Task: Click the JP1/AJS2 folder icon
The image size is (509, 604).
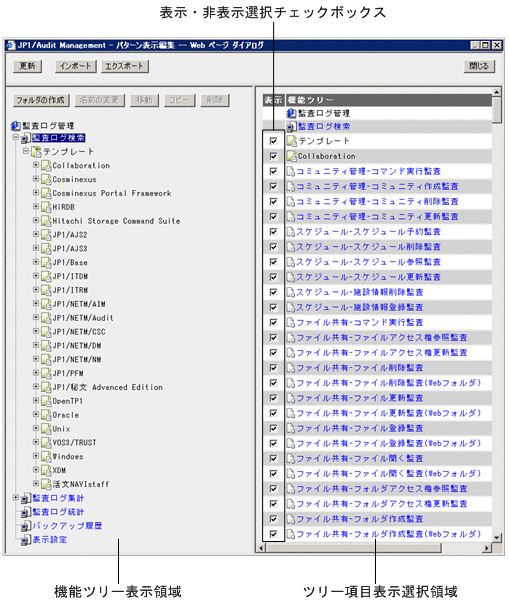Action: [46, 235]
